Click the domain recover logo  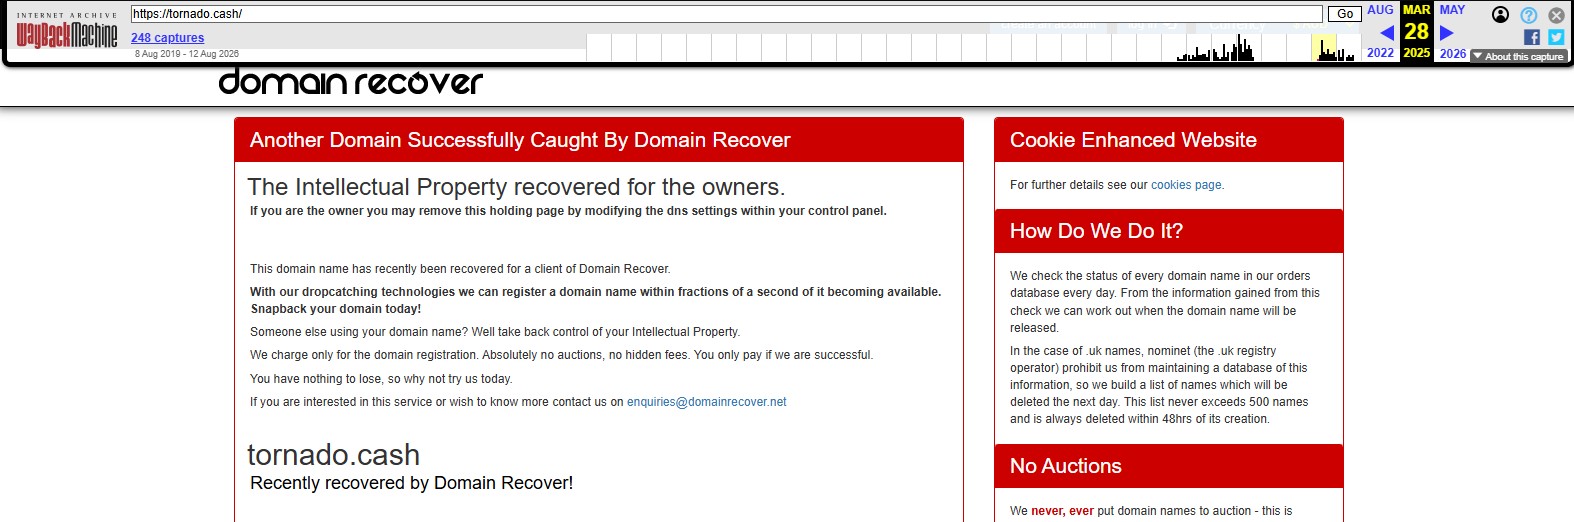[x=350, y=82]
